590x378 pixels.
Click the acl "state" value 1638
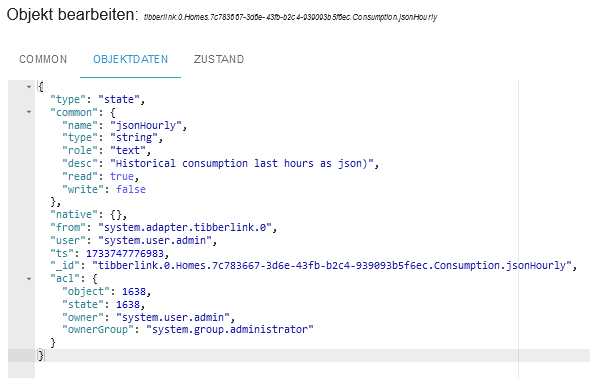point(128,304)
